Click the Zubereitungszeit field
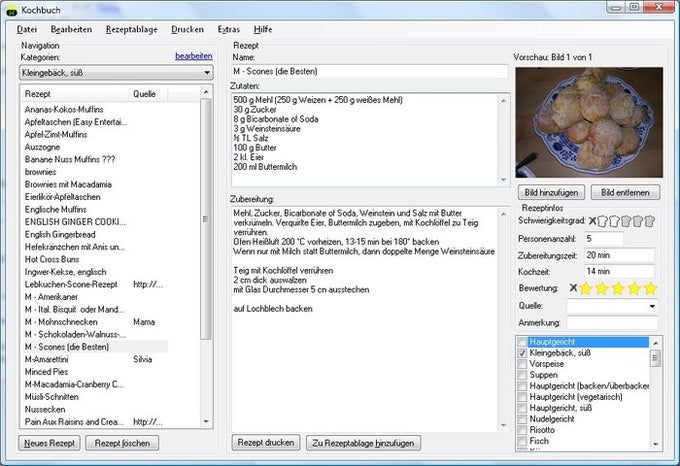Image resolution: width=680 pixels, height=466 pixels. [x=619, y=255]
